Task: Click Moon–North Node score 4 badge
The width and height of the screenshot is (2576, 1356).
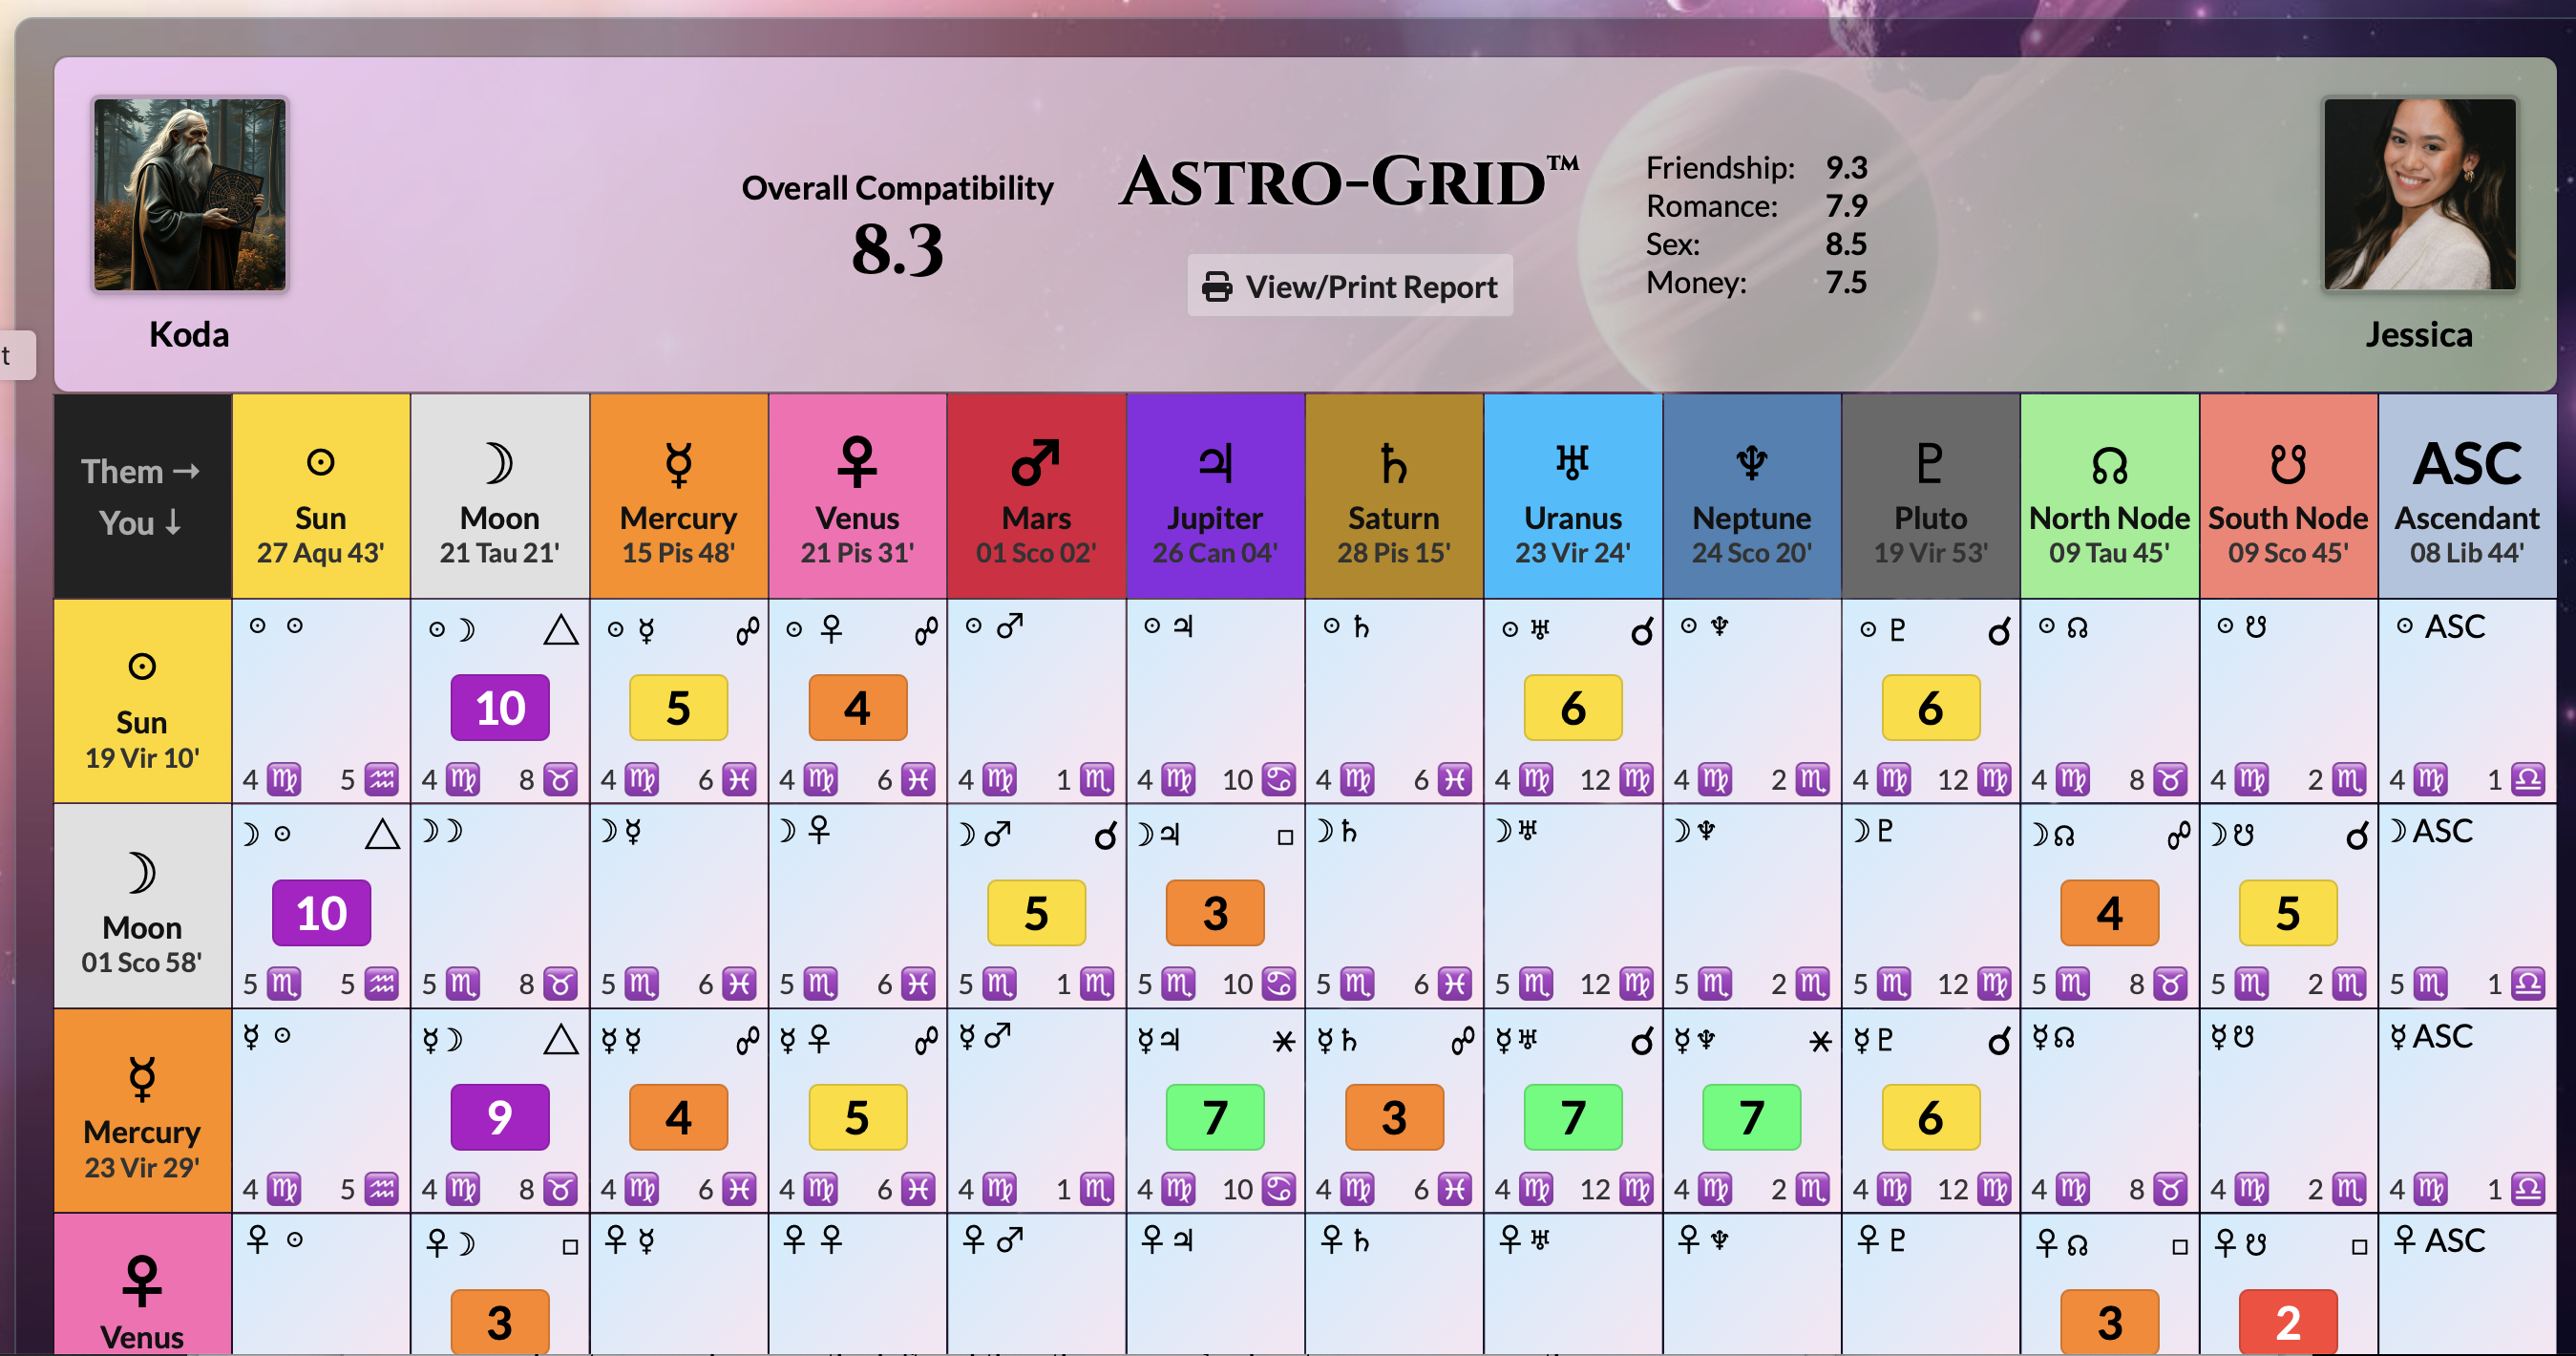Action: pos(2110,913)
